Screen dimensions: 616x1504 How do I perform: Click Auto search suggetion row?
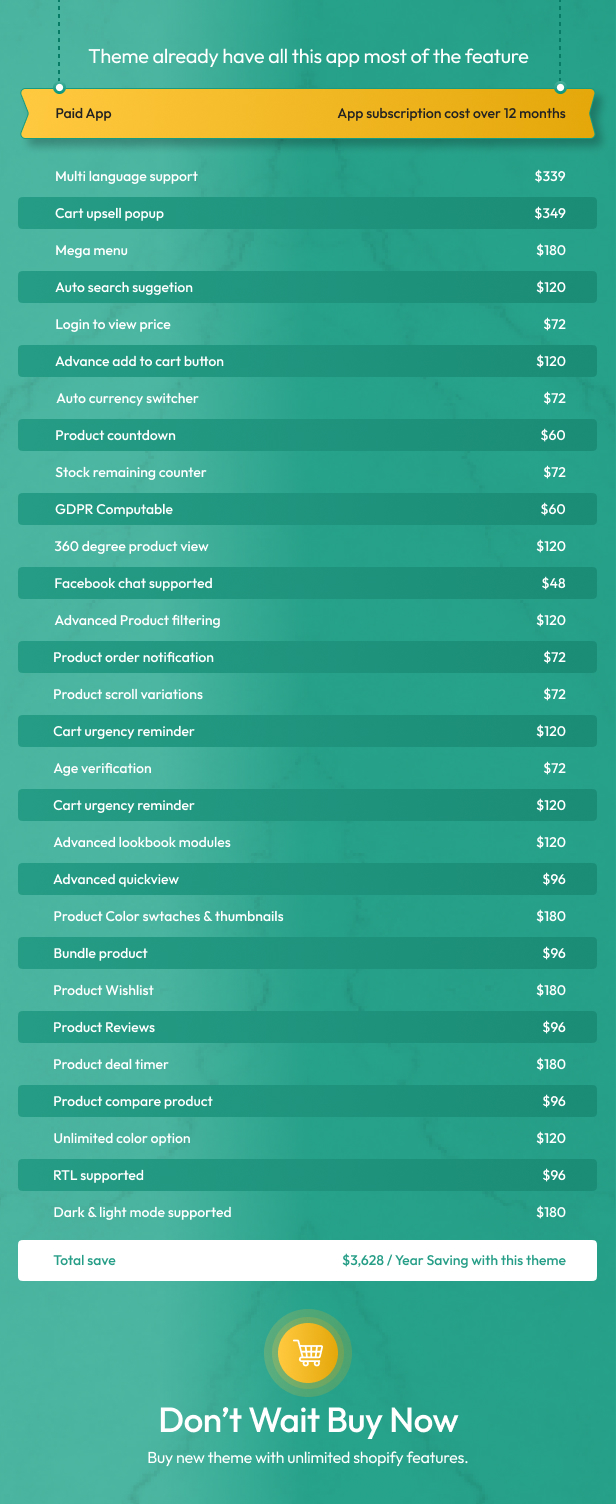(308, 287)
